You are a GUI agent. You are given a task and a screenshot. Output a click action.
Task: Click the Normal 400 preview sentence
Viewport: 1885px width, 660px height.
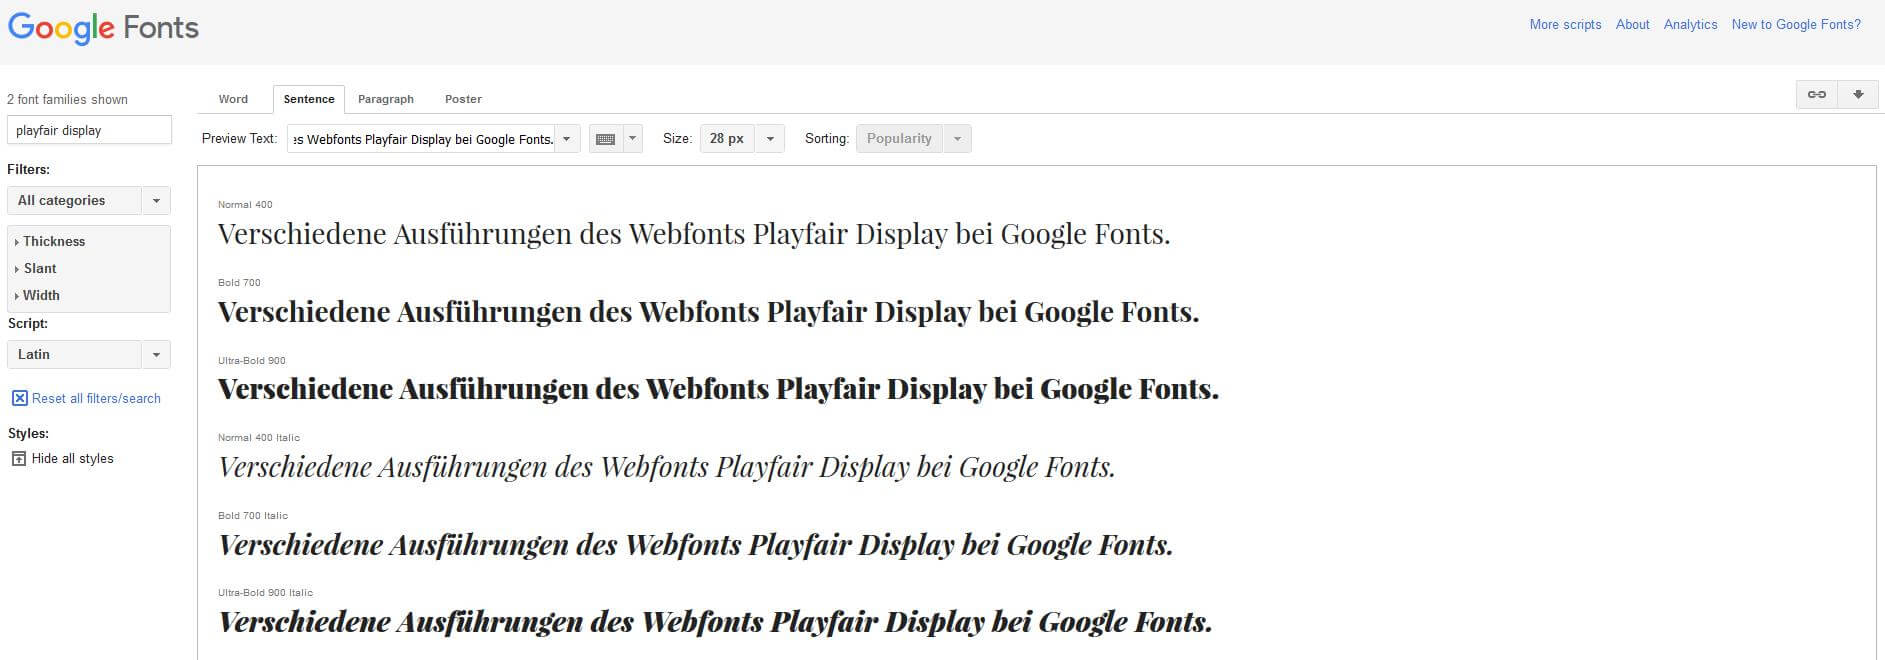click(x=694, y=234)
